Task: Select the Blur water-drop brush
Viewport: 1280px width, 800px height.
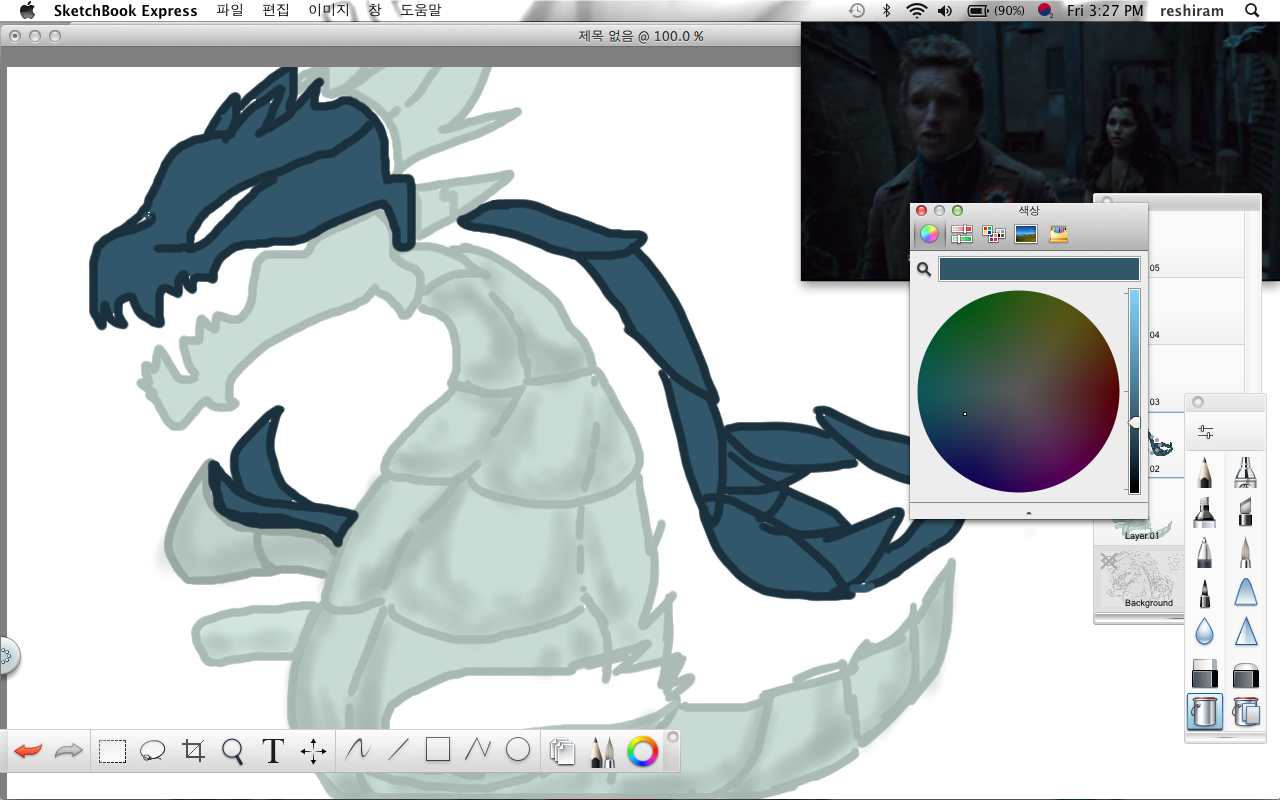Action: 1205,632
